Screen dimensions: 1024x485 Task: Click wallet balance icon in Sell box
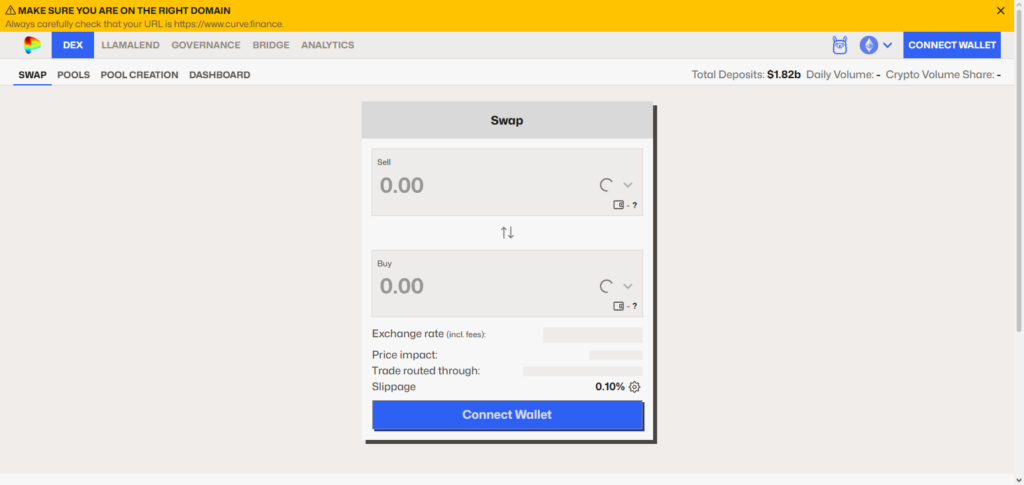(618, 205)
